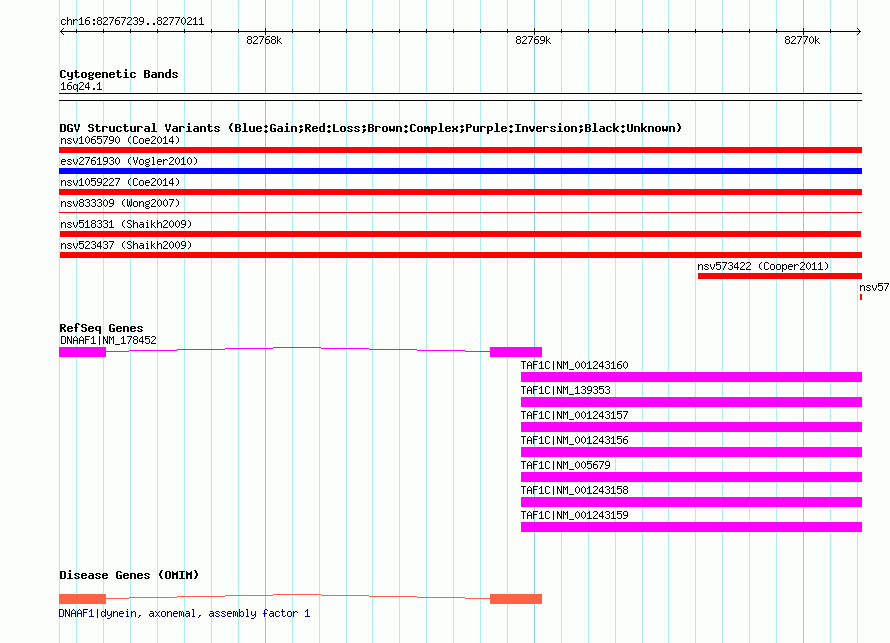Open the TAF1C|NM_005679 transcript label
890x643 pixels.
tap(565, 465)
